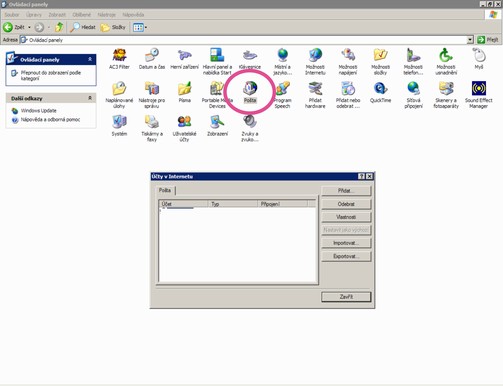Click the Vlastnosti button
Viewport: 503px width, 386px height.
click(x=346, y=217)
